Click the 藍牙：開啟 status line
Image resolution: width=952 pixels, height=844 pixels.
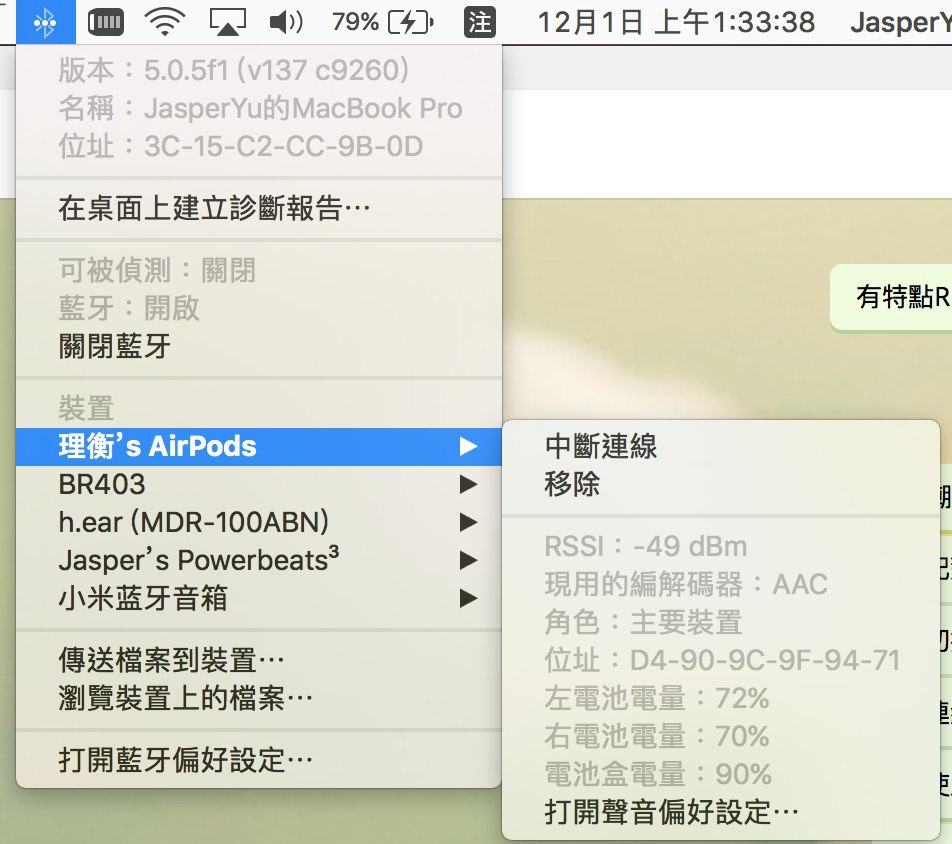click(129, 308)
